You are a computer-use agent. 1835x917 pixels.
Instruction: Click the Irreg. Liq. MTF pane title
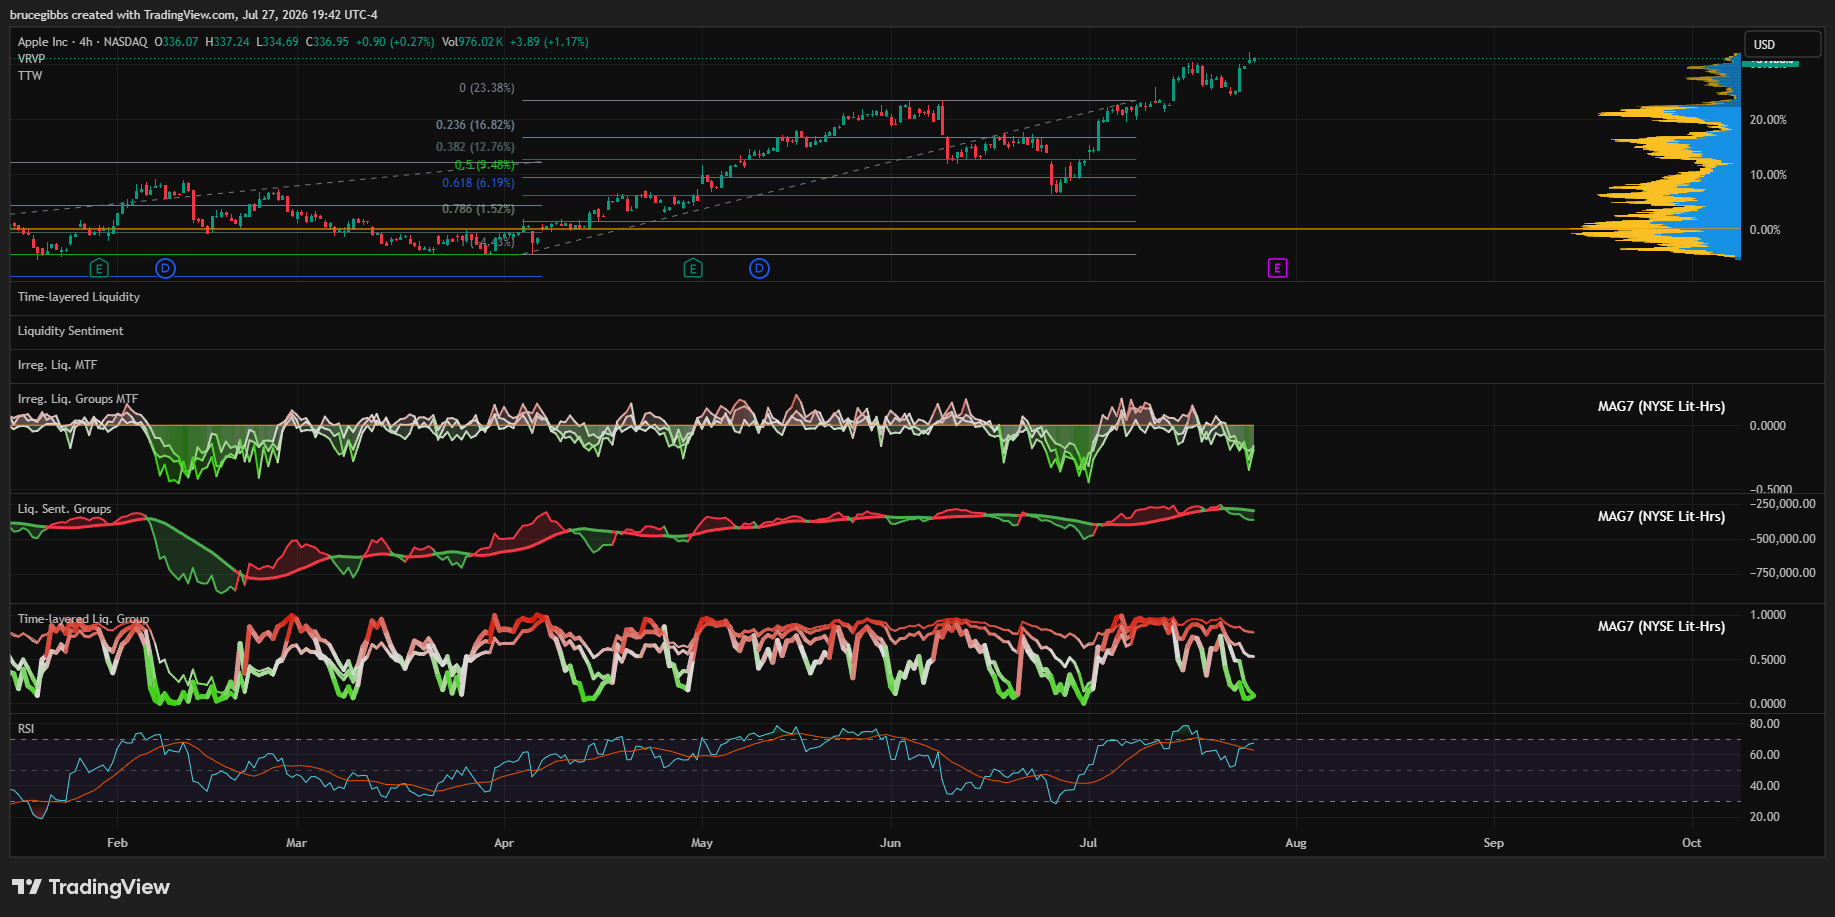click(57, 365)
